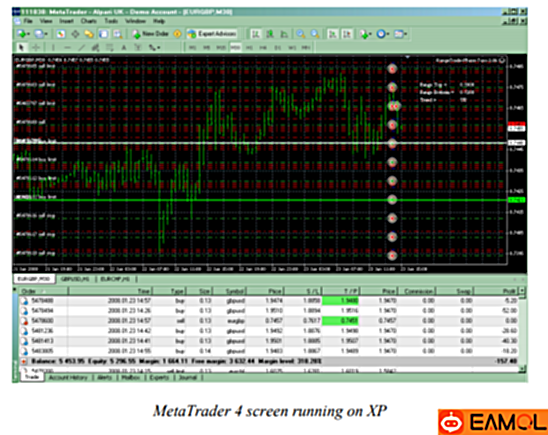Select the cursor arrow tool
The height and width of the screenshot is (435, 548).
pyautogui.click(x=21, y=47)
